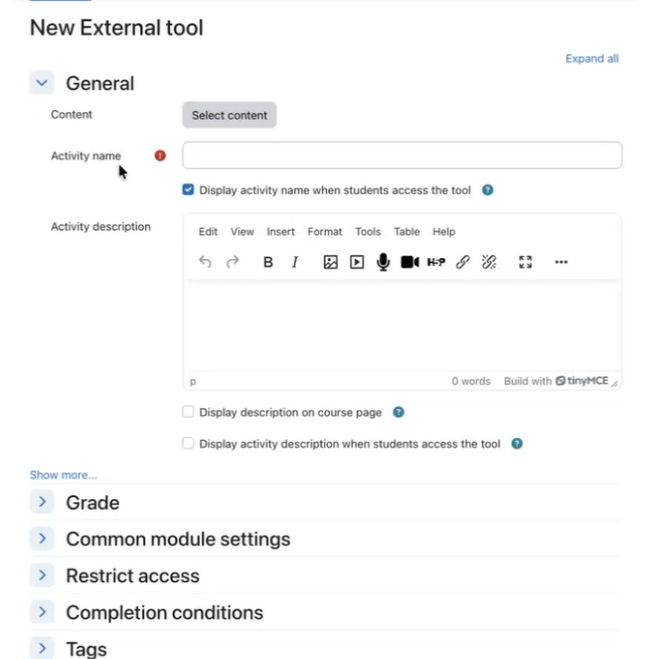Check Display activity description when students access
This screenshot has height=659, width=645.
click(188, 443)
